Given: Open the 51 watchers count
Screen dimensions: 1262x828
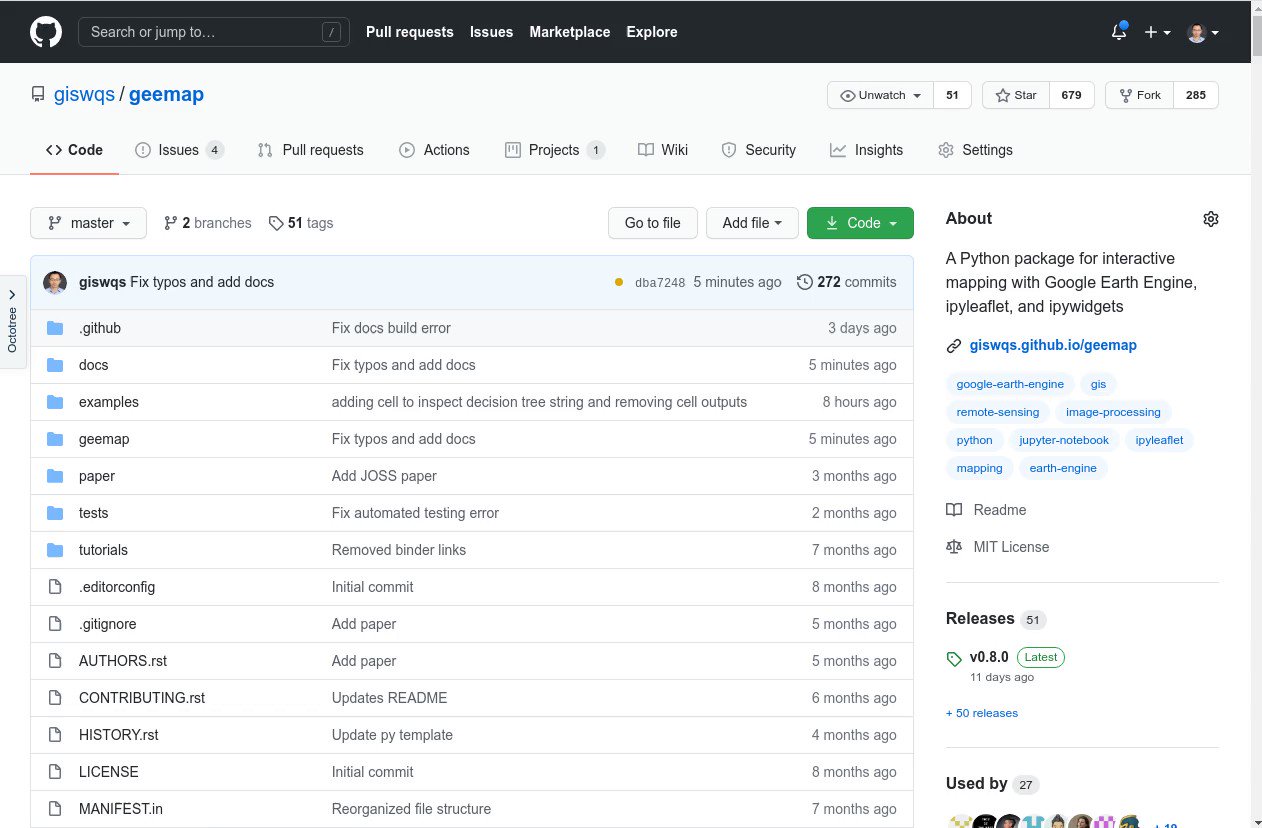Looking at the screenshot, I should (952, 95).
